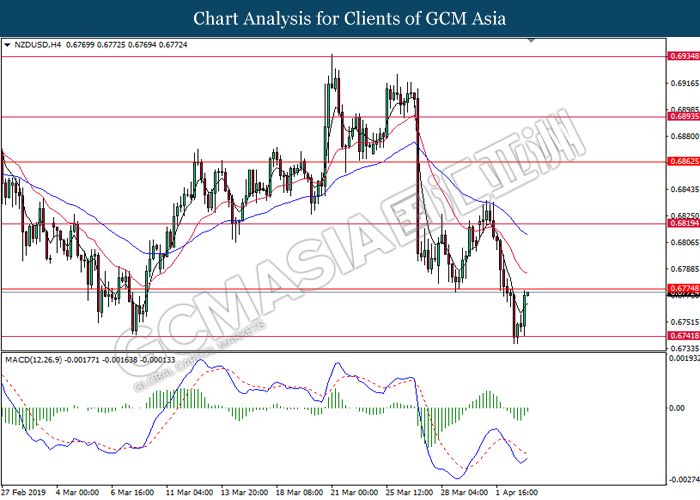The width and height of the screenshot is (700, 500).
Task: Click the 1 Apr 16:00 time label
Action: 517,492
